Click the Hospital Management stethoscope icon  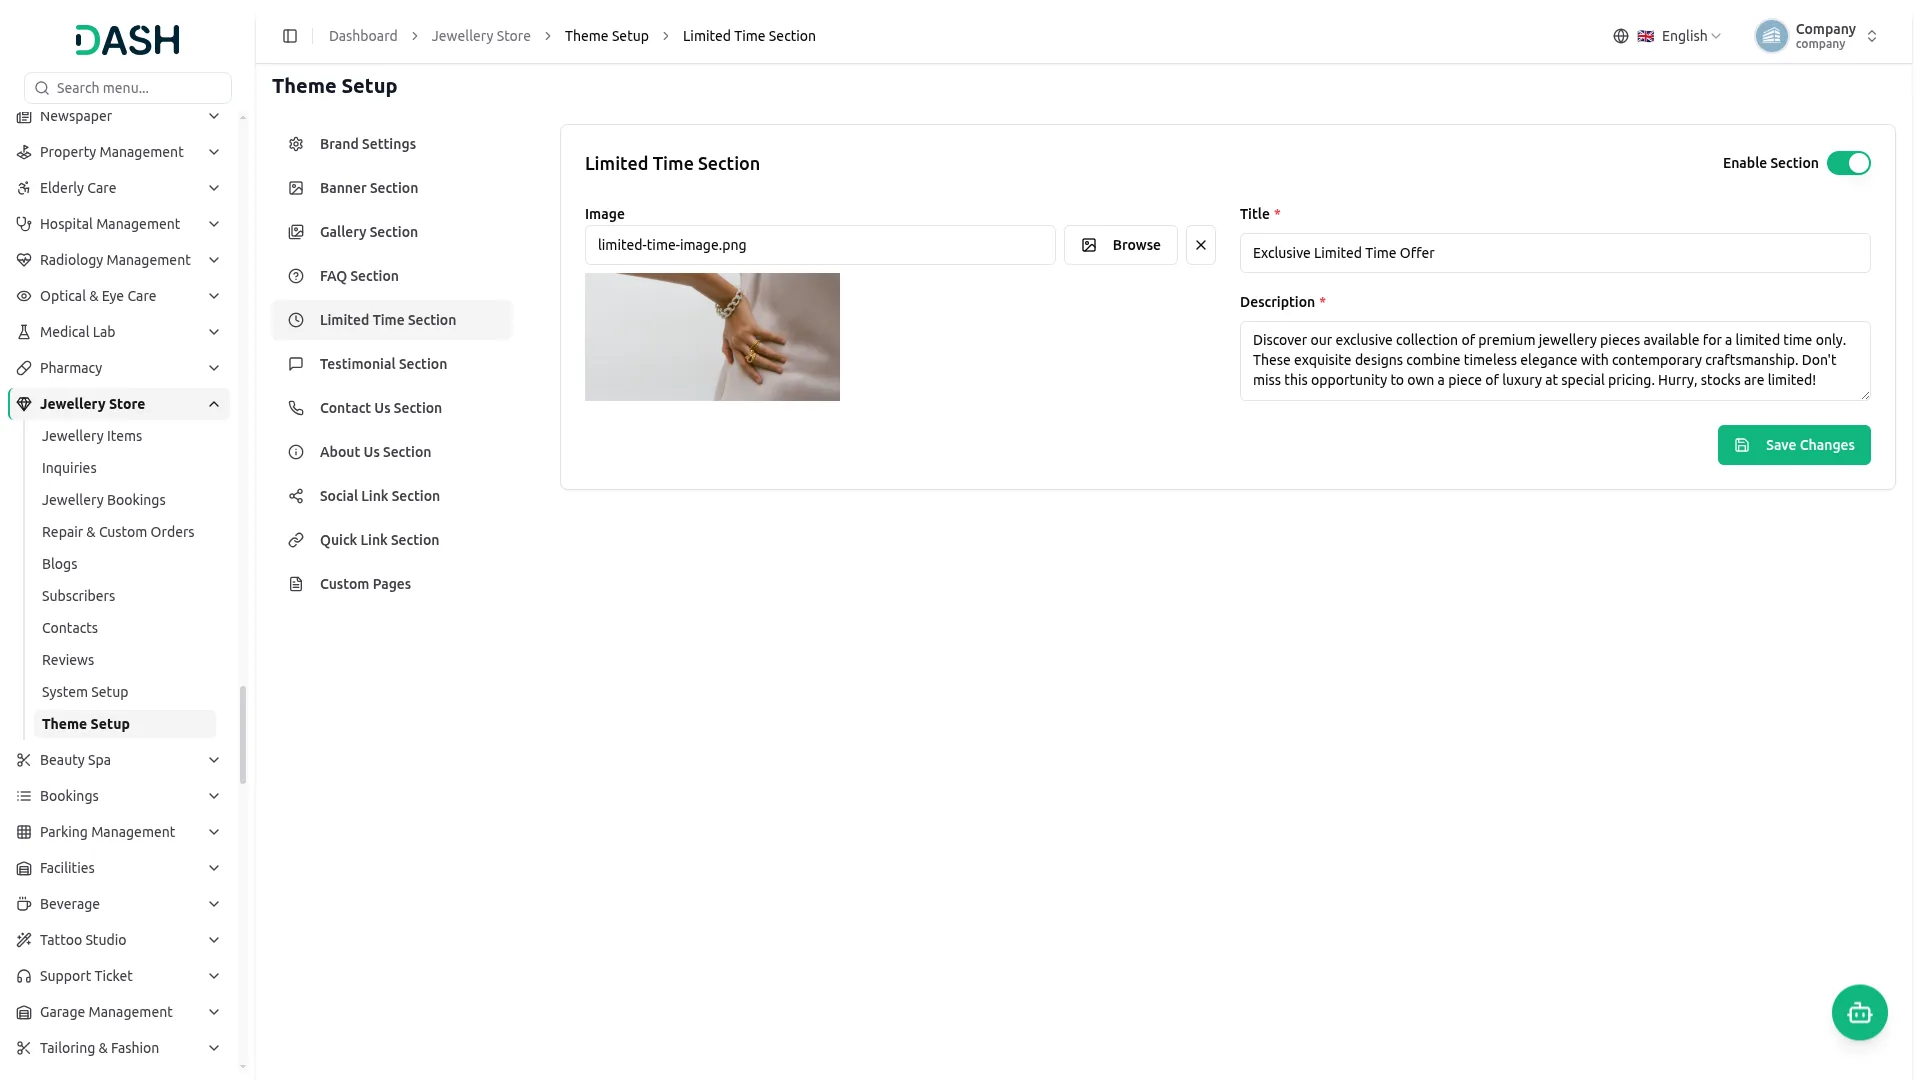point(24,224)
